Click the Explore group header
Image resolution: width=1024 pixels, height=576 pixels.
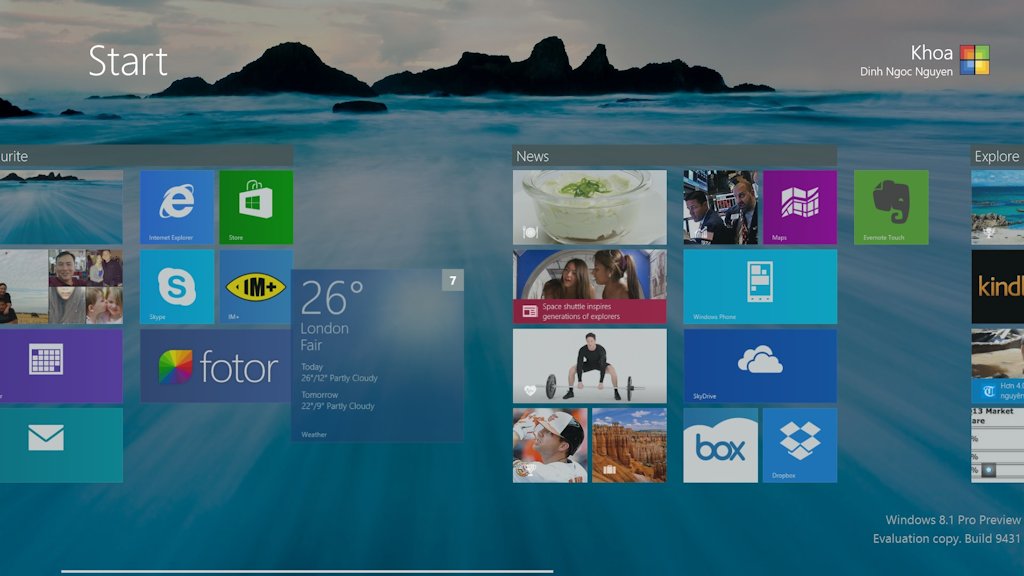point(997,156)
